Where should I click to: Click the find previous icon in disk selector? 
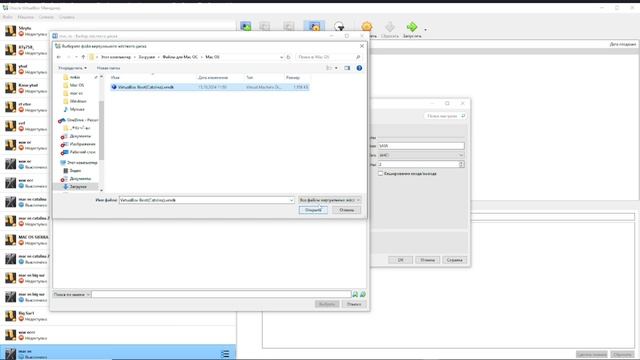click(x=355, y=294)
